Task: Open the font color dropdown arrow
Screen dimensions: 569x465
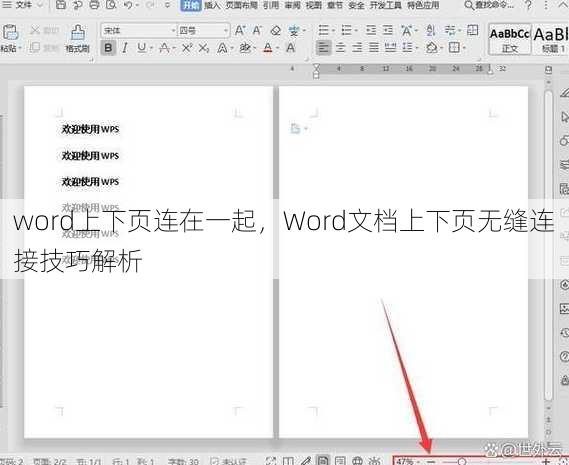Action: pyautogui.click(x=278, y=48)
